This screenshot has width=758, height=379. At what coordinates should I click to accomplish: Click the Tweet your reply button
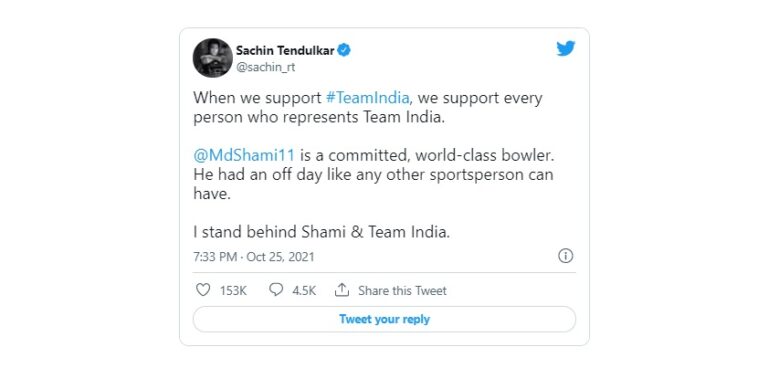384,319
